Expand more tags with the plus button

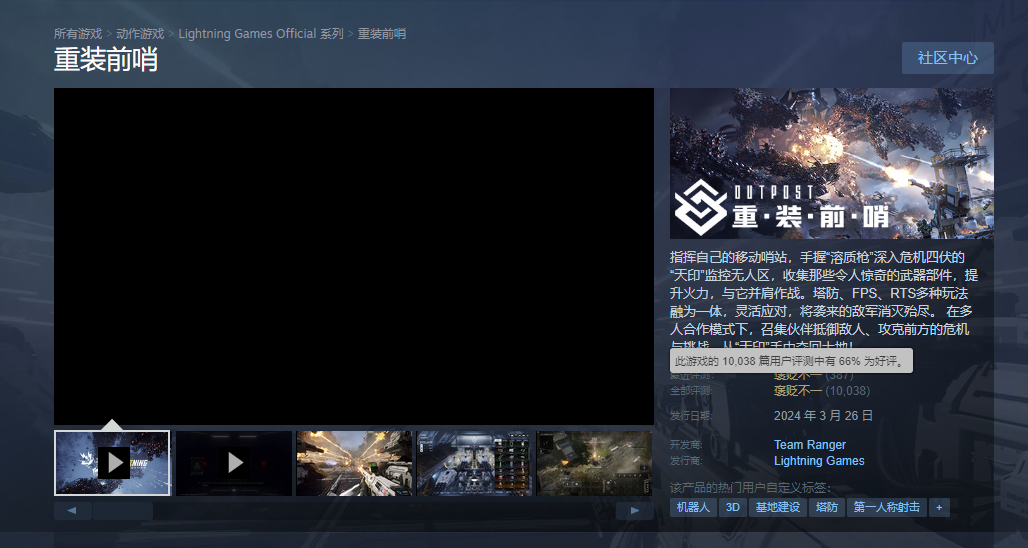[x=939, y=507]
